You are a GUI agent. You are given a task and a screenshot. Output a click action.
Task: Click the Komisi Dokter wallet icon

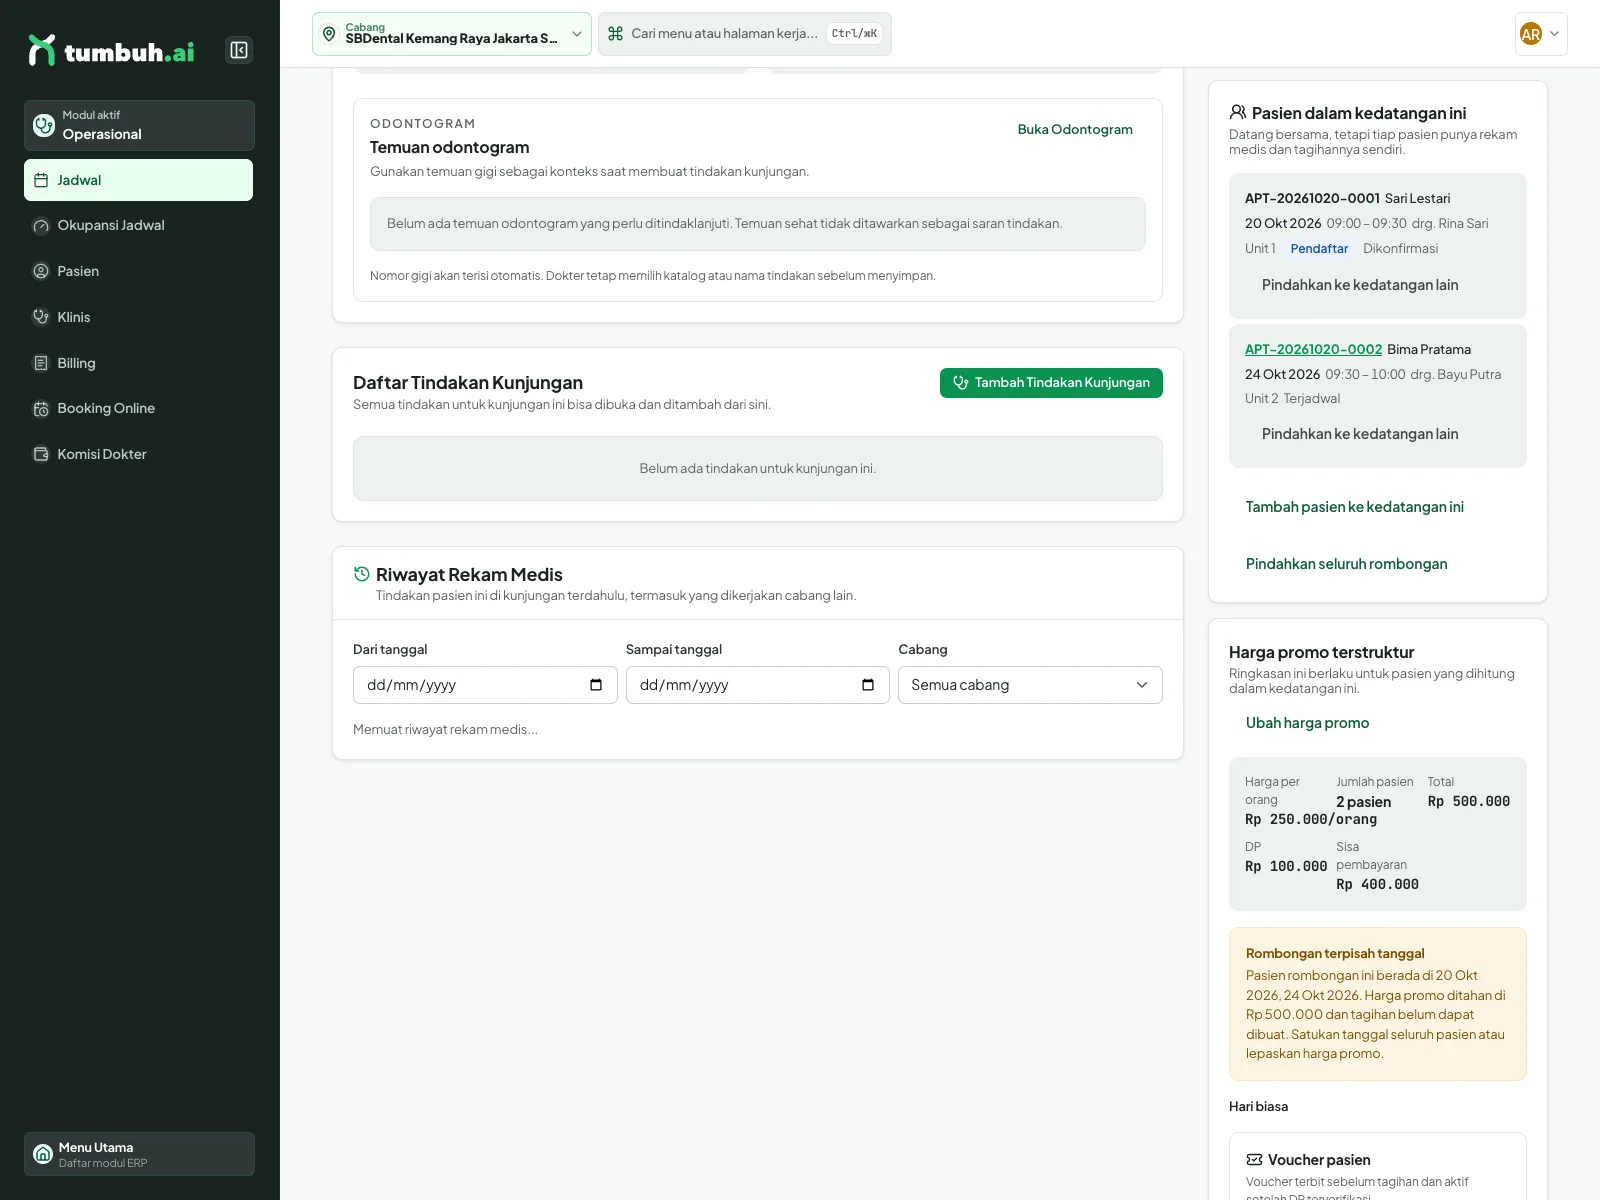tap(41, 454)
